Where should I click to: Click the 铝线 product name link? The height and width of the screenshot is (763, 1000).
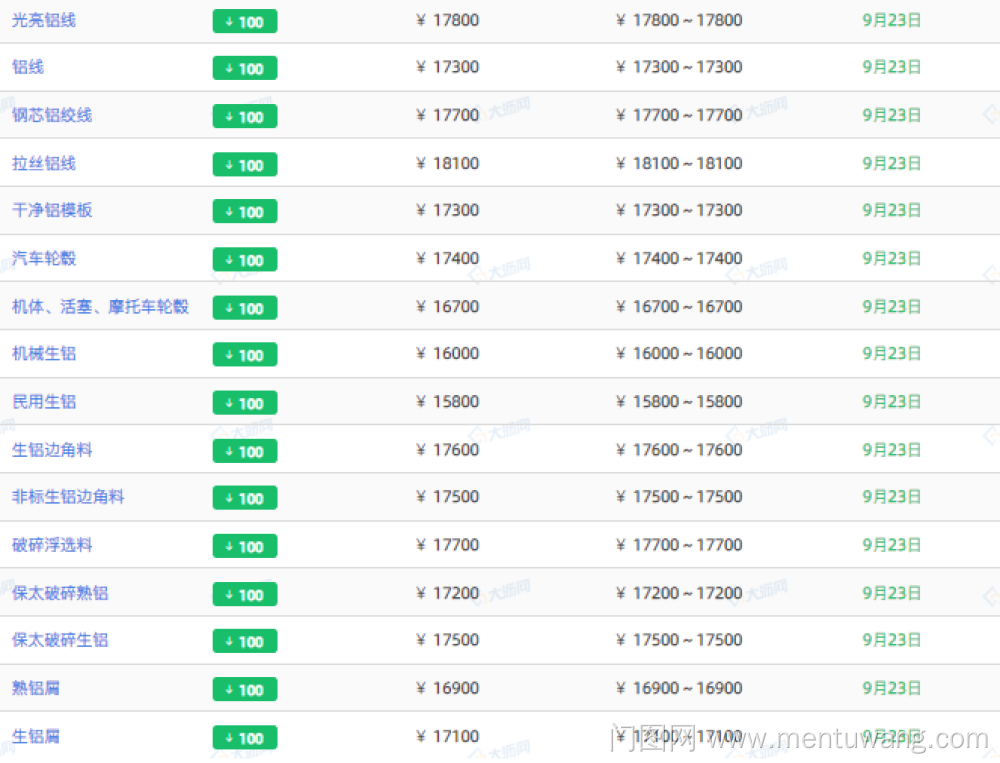pyautogui.click(x=28, y=67)
